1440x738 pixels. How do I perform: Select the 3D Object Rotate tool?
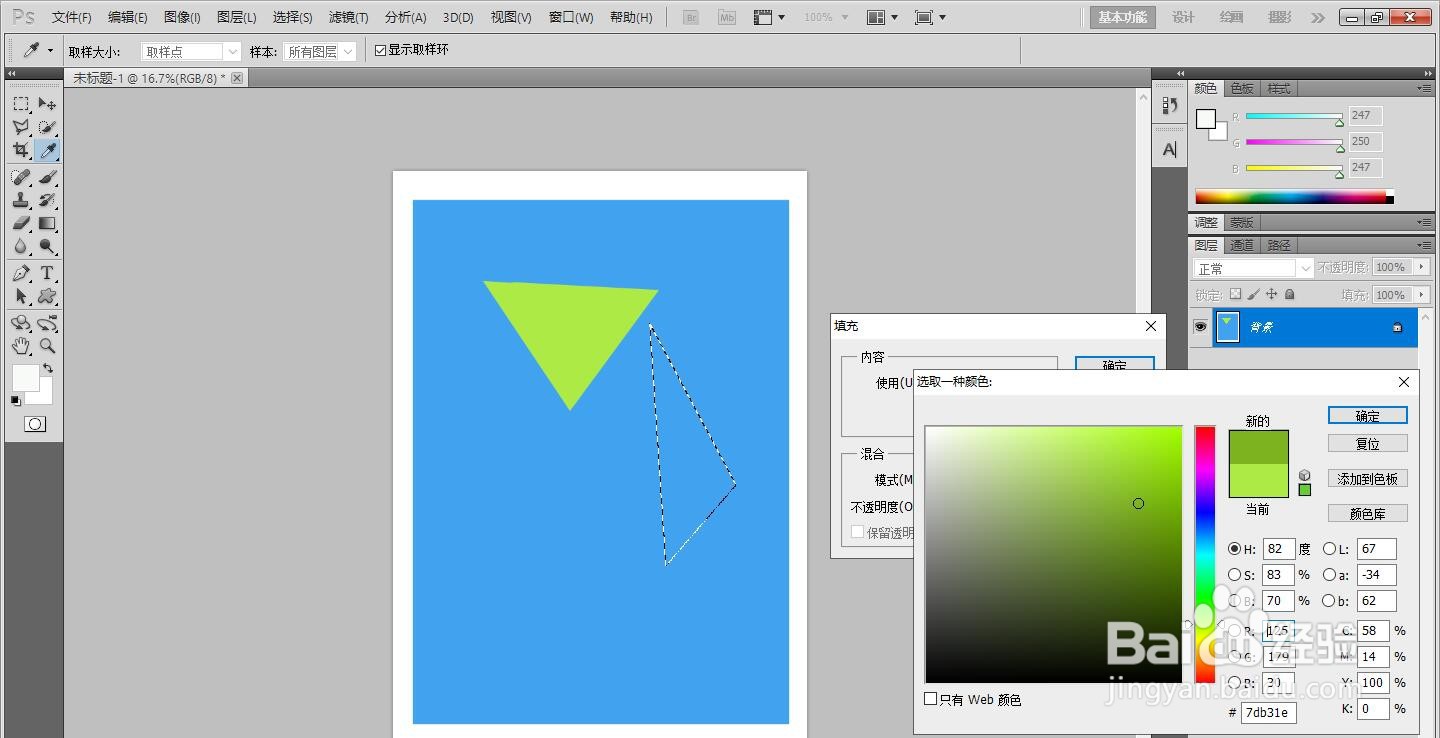pos(21,323)
